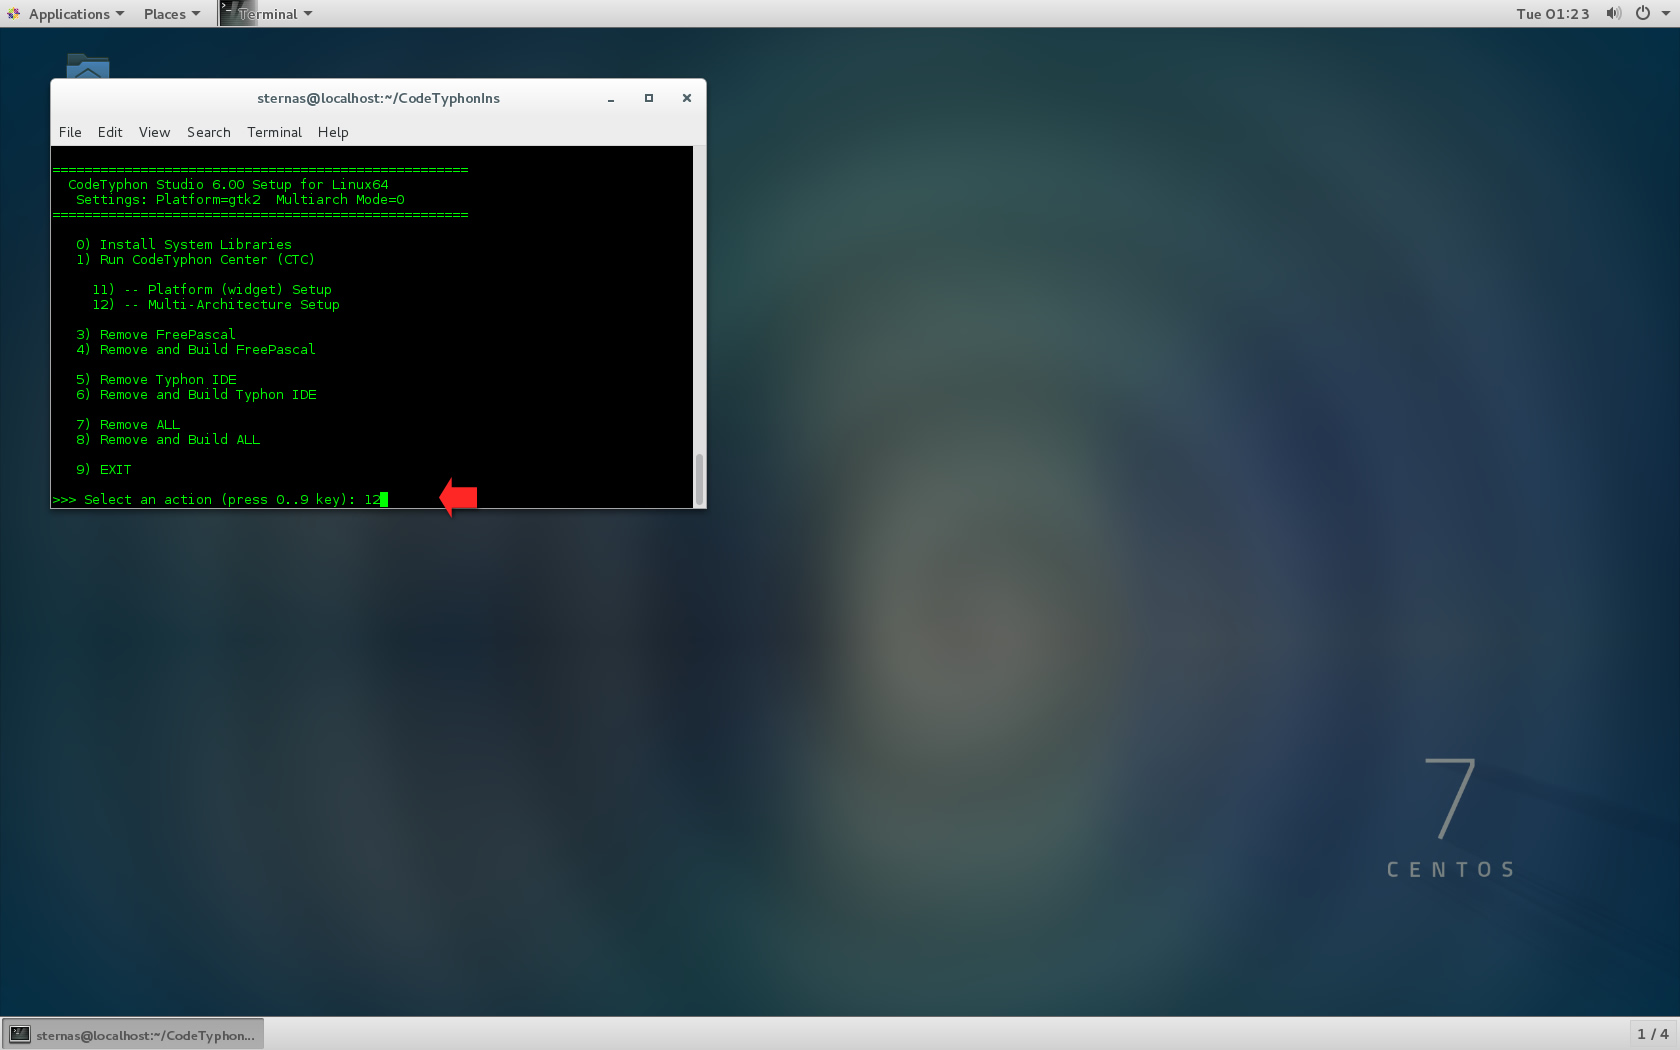Open the Terminal menu in the window menubar

pos(274,132)
